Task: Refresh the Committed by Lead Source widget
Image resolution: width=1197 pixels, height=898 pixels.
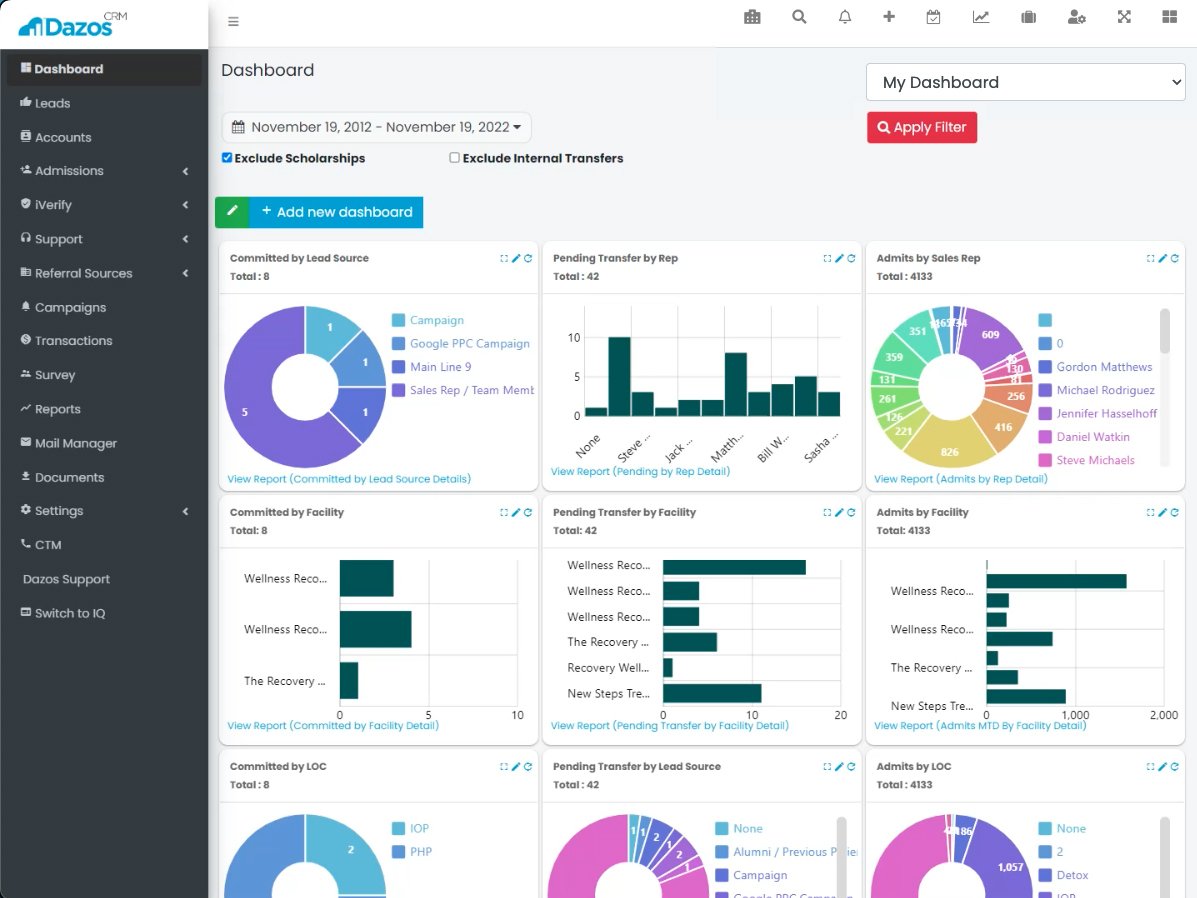Action: point(528,258)
